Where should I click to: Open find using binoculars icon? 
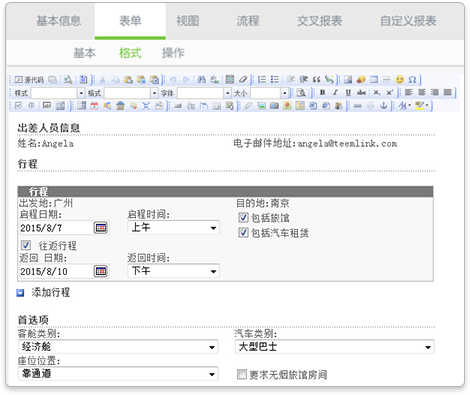point(201,80)
